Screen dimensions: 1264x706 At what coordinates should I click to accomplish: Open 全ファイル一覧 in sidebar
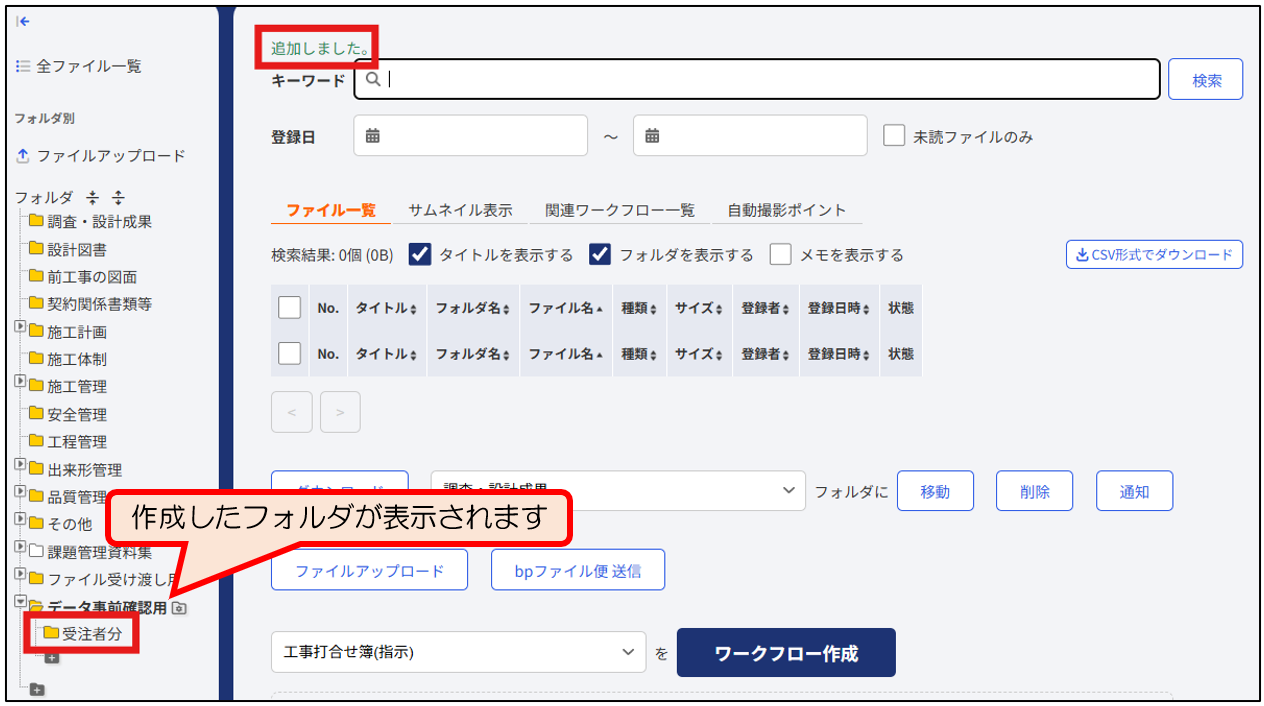89,66
